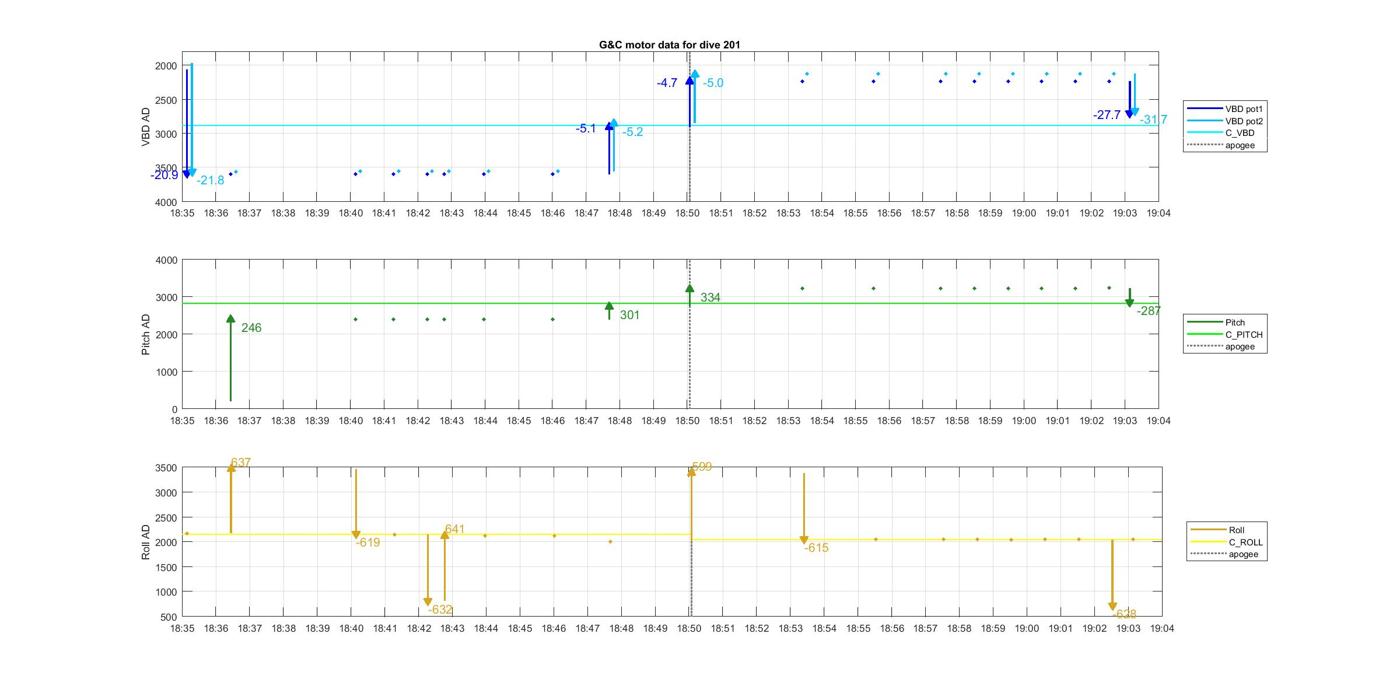The image size is (1400, 693).
Task: Click the "-287" pitch annotation
Action: [x=1149, y=311]
